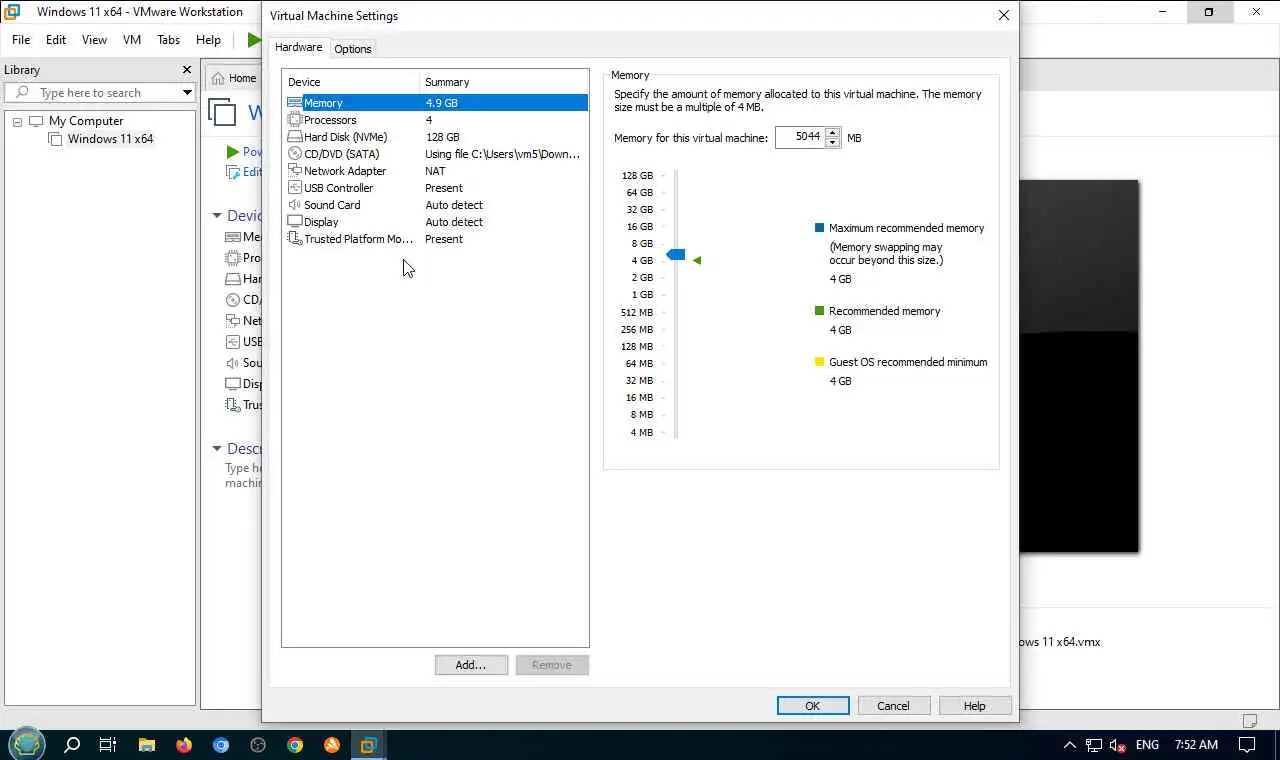Image resolution: width=1280 pixels, height=760 pixels.
Task: Select Windows 11 x64 in Library tree
Action: click(110, 139)
